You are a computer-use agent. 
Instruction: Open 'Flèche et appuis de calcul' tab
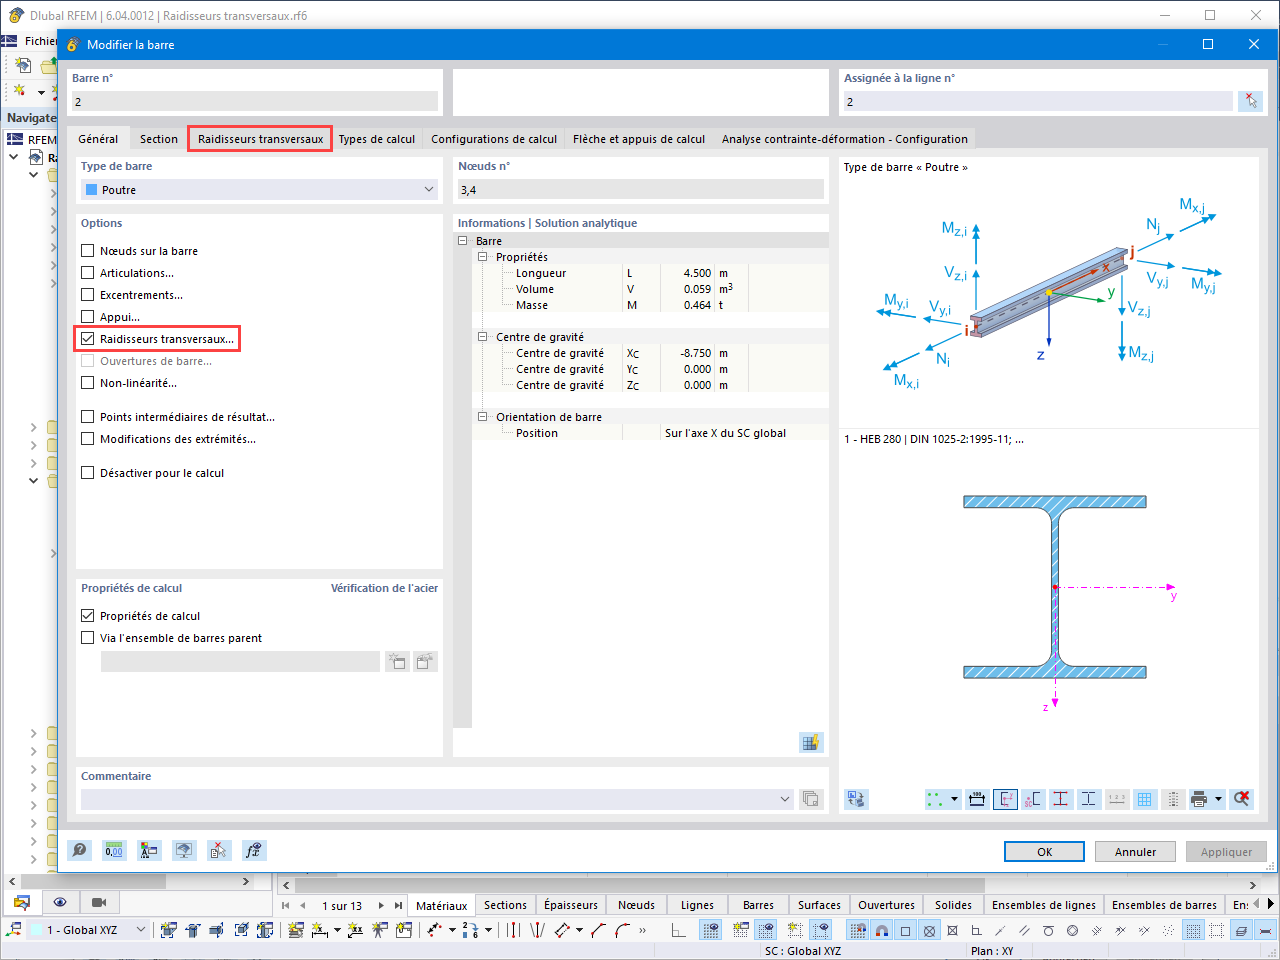(x=639, y=139)
